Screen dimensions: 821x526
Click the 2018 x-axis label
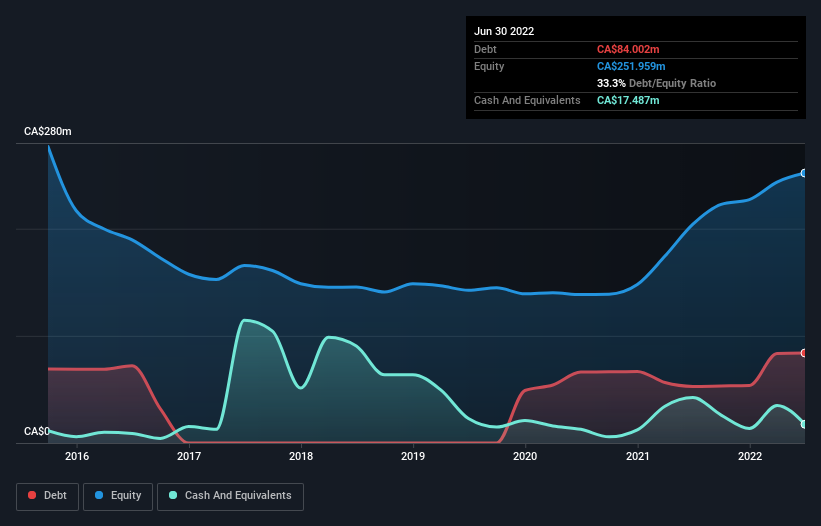click(301, 456)
